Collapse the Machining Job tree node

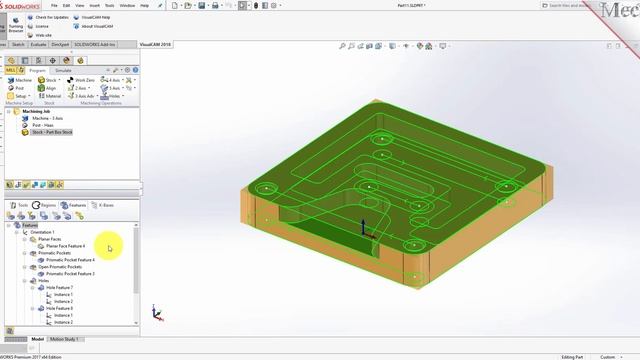(9, 111)
